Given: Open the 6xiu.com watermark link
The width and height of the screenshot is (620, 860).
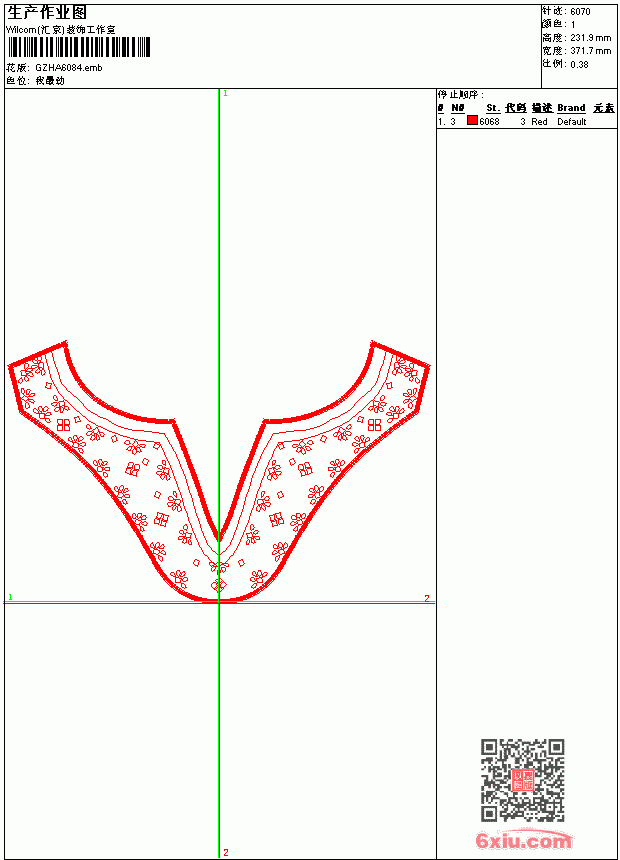Looking at the screenshot, I should click(523, 840).
